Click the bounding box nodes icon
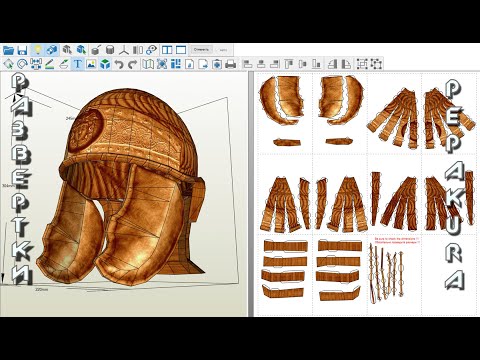The height and width of the screenshot is (360, 480). 376,64
